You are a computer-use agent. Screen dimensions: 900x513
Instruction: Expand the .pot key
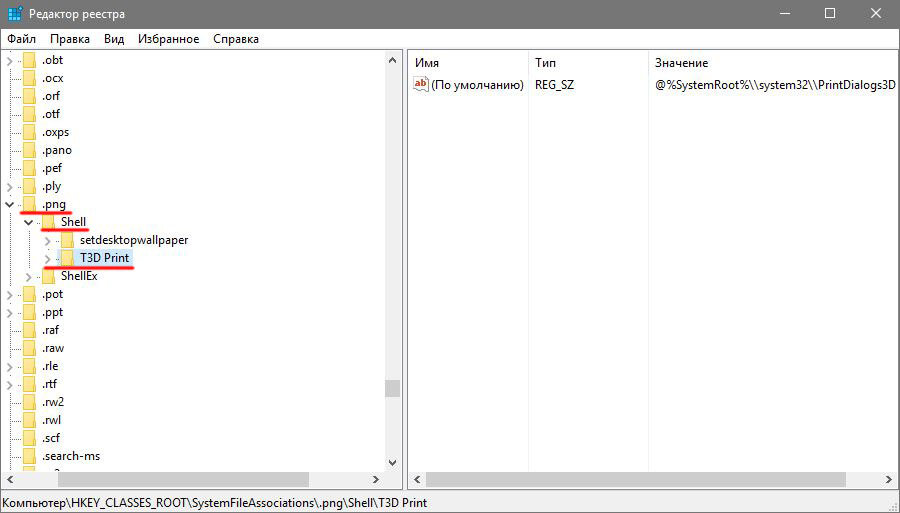tap(10, 295)
